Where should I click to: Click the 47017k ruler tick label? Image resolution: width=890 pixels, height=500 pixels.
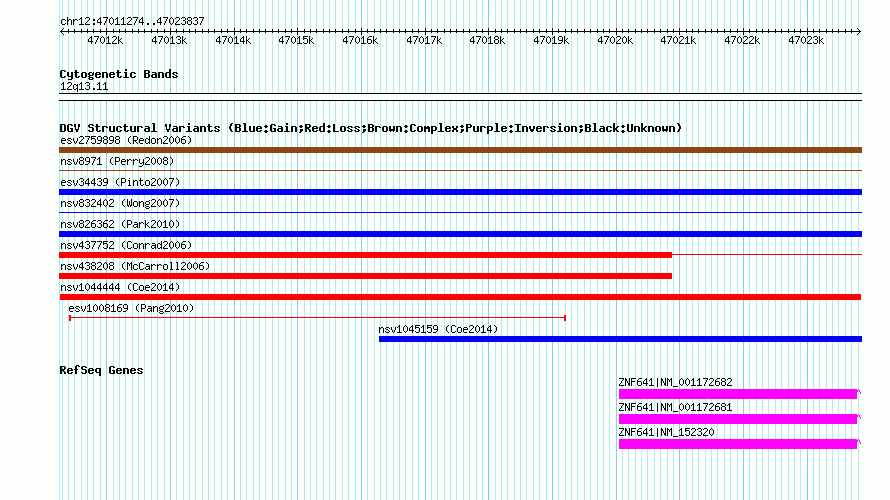425,40
